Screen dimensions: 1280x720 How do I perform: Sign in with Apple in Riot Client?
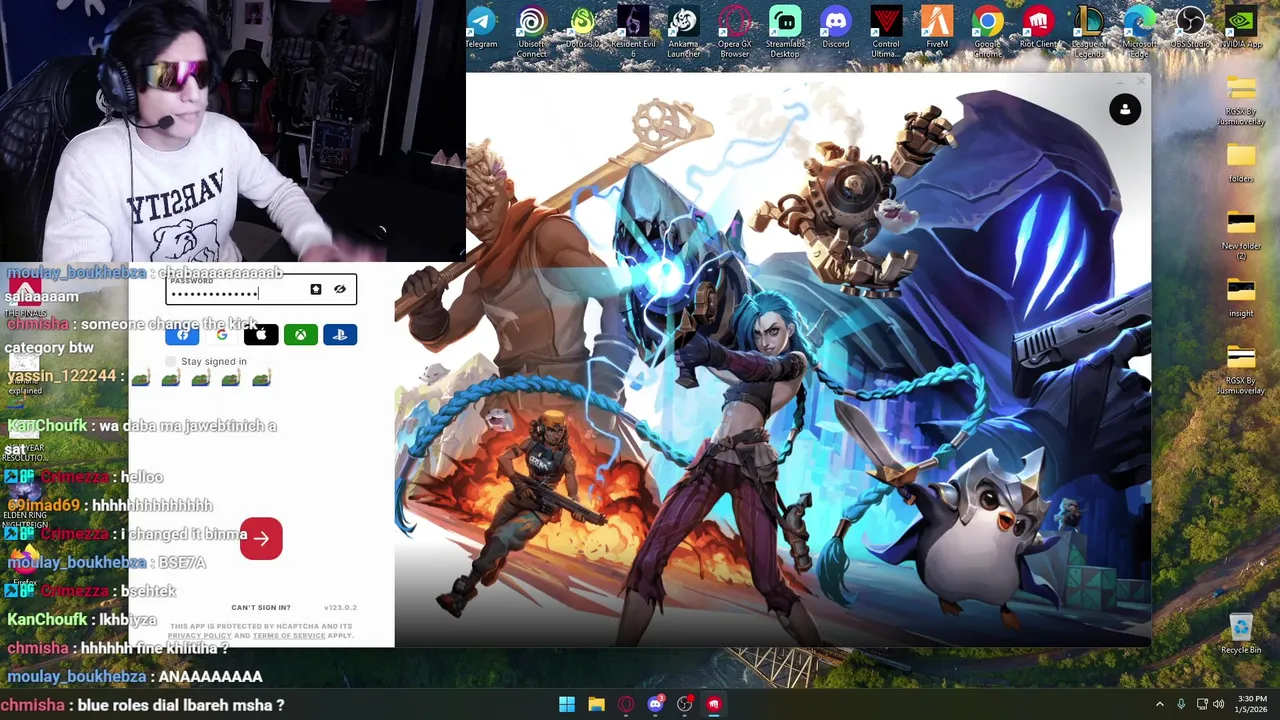click(261, 335)
